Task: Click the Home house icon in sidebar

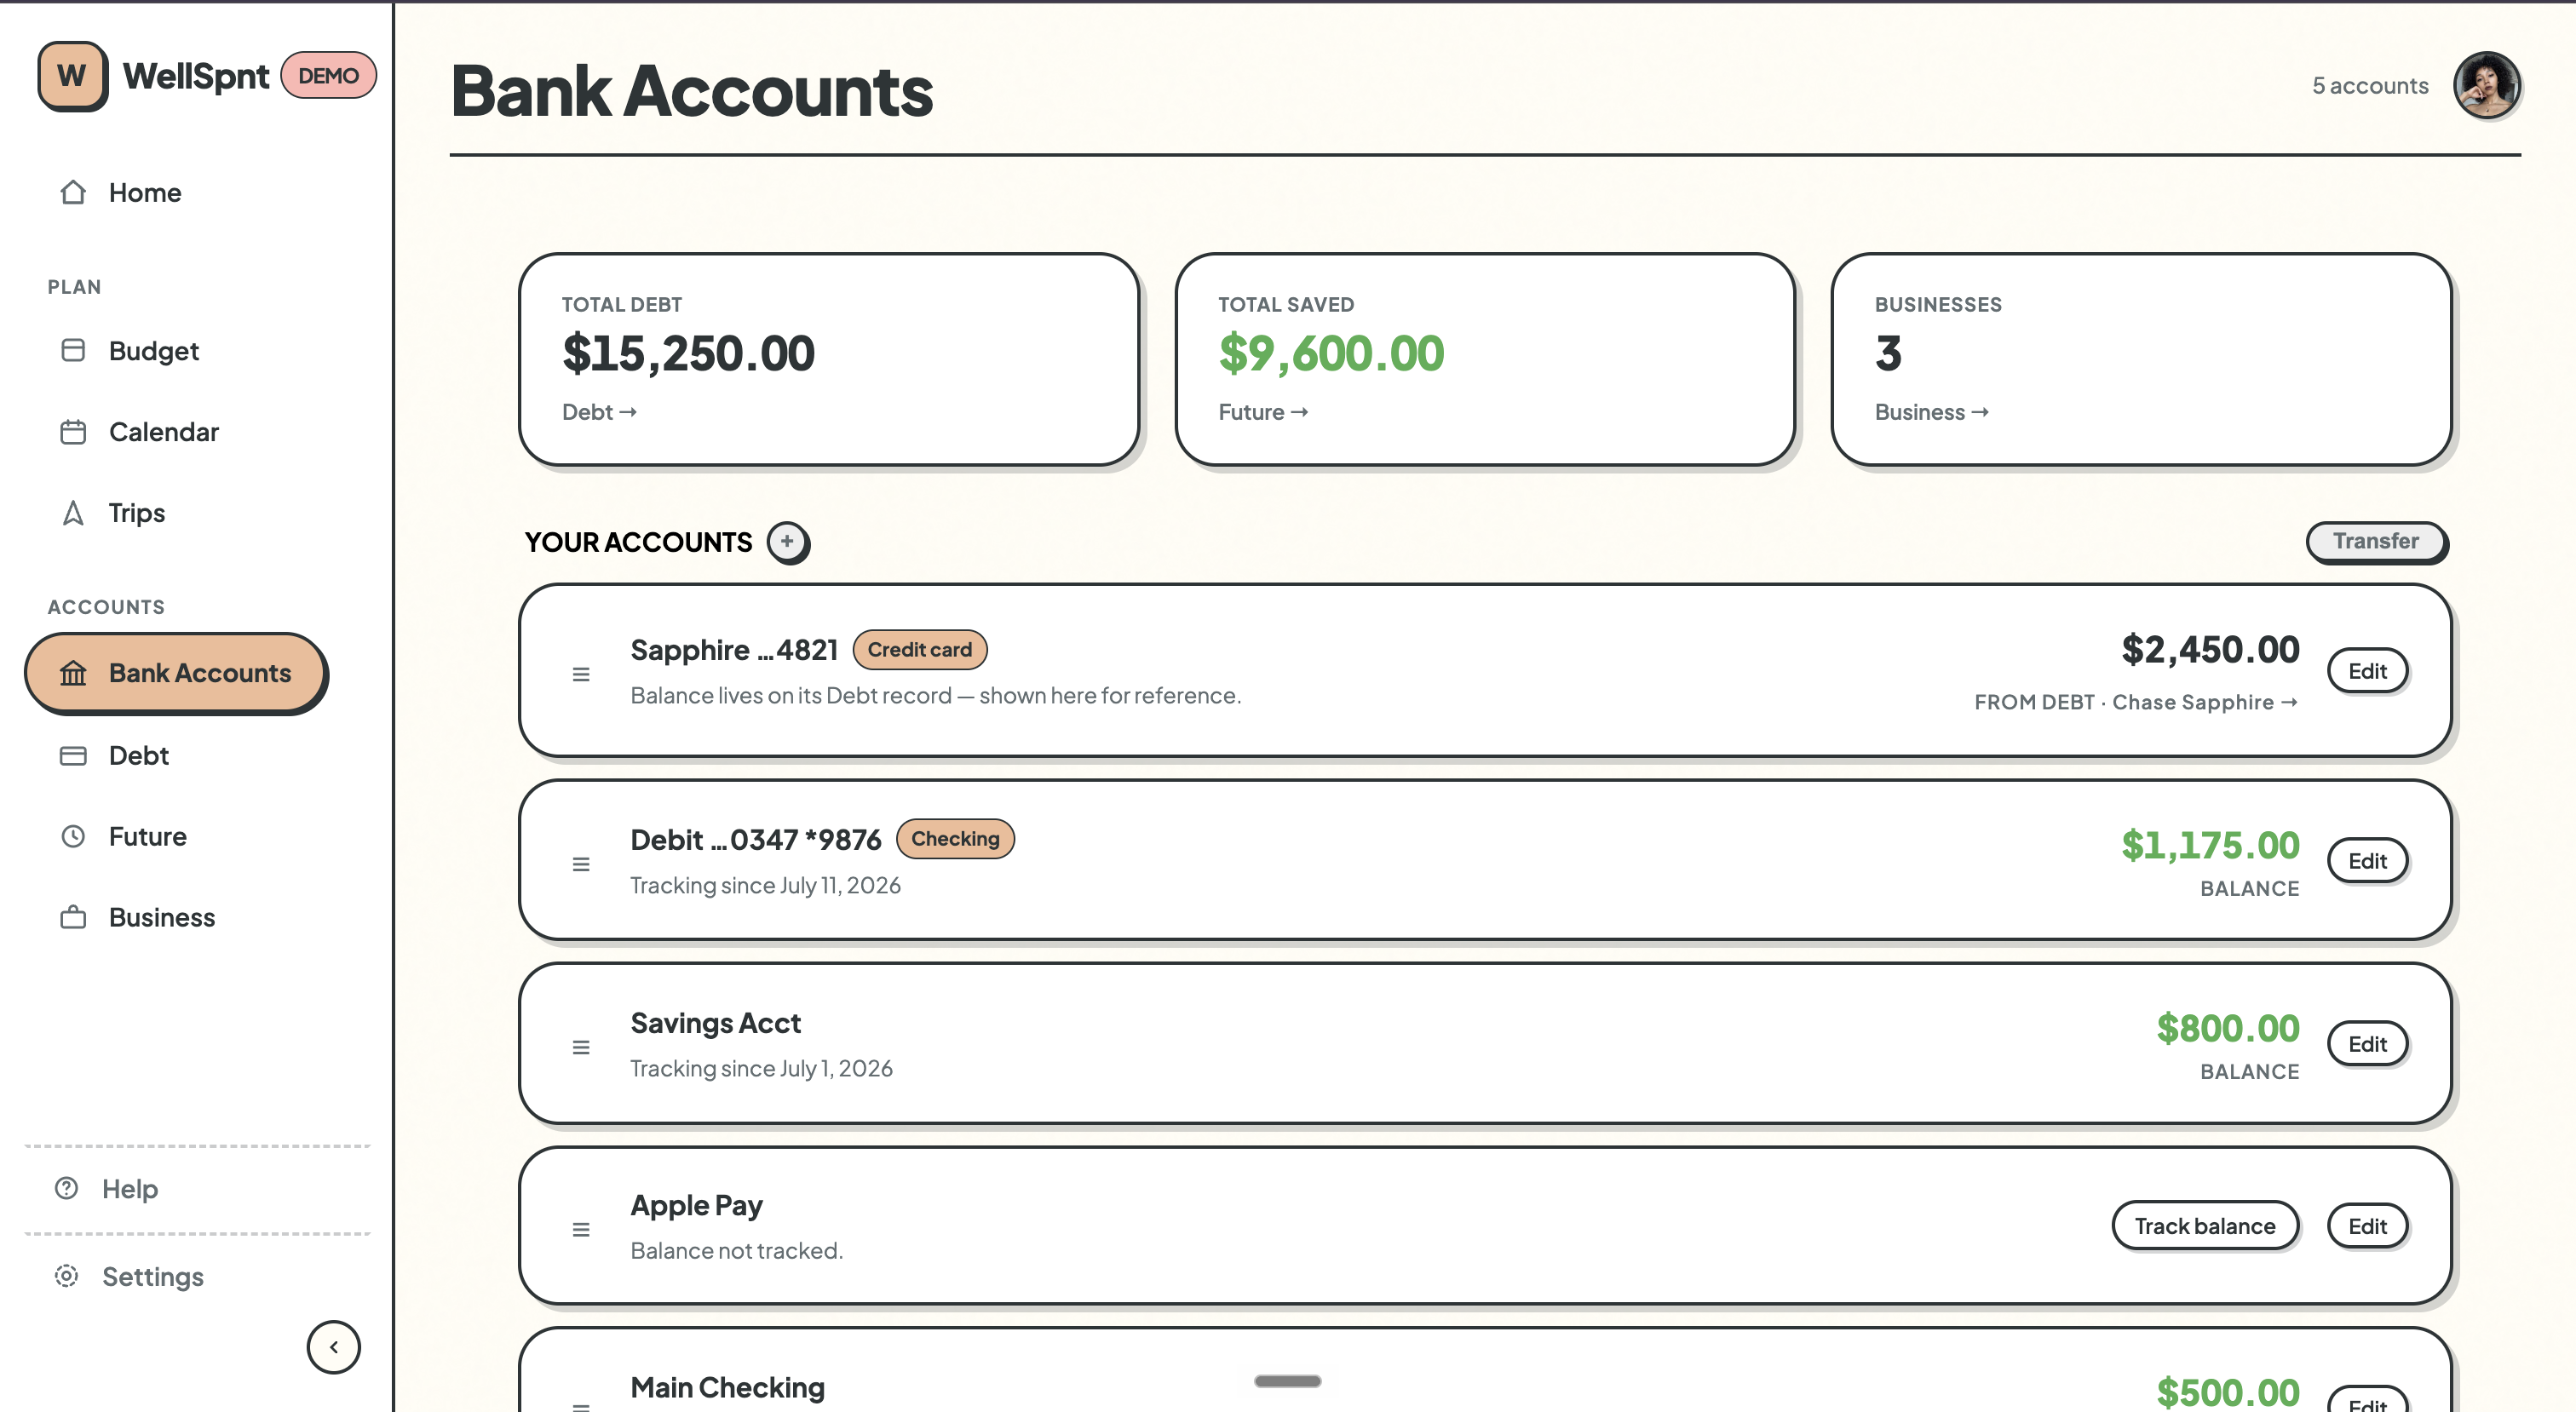Action: 73,192
